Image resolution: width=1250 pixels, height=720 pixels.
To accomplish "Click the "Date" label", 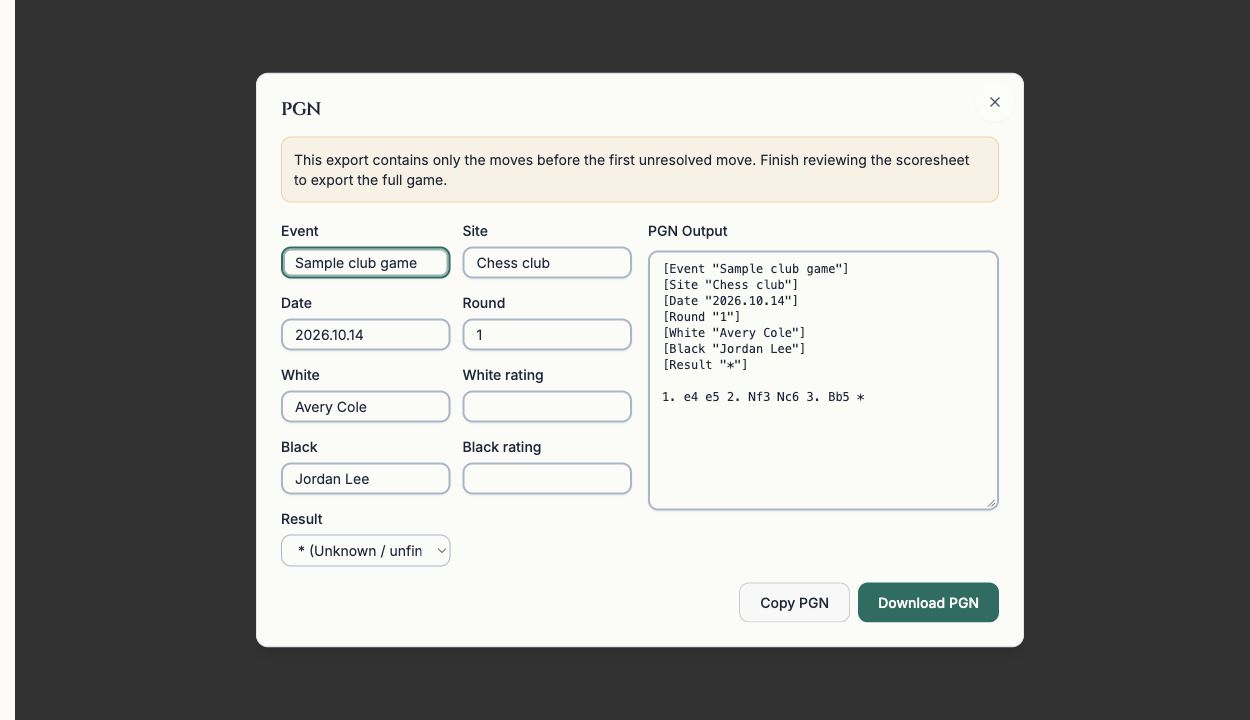I will point(296,303).
